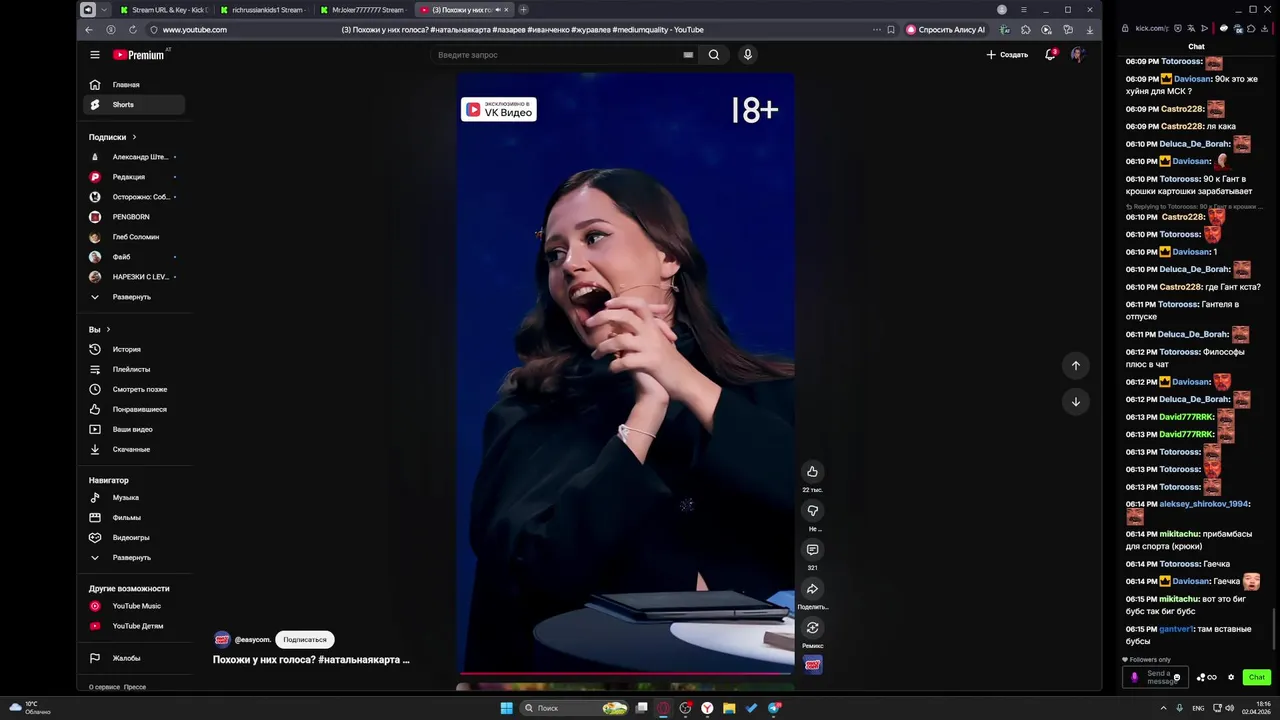Viewport: 1280px width, 720px height.
Task: Like the Short with thumbs up
Action: 812,472
